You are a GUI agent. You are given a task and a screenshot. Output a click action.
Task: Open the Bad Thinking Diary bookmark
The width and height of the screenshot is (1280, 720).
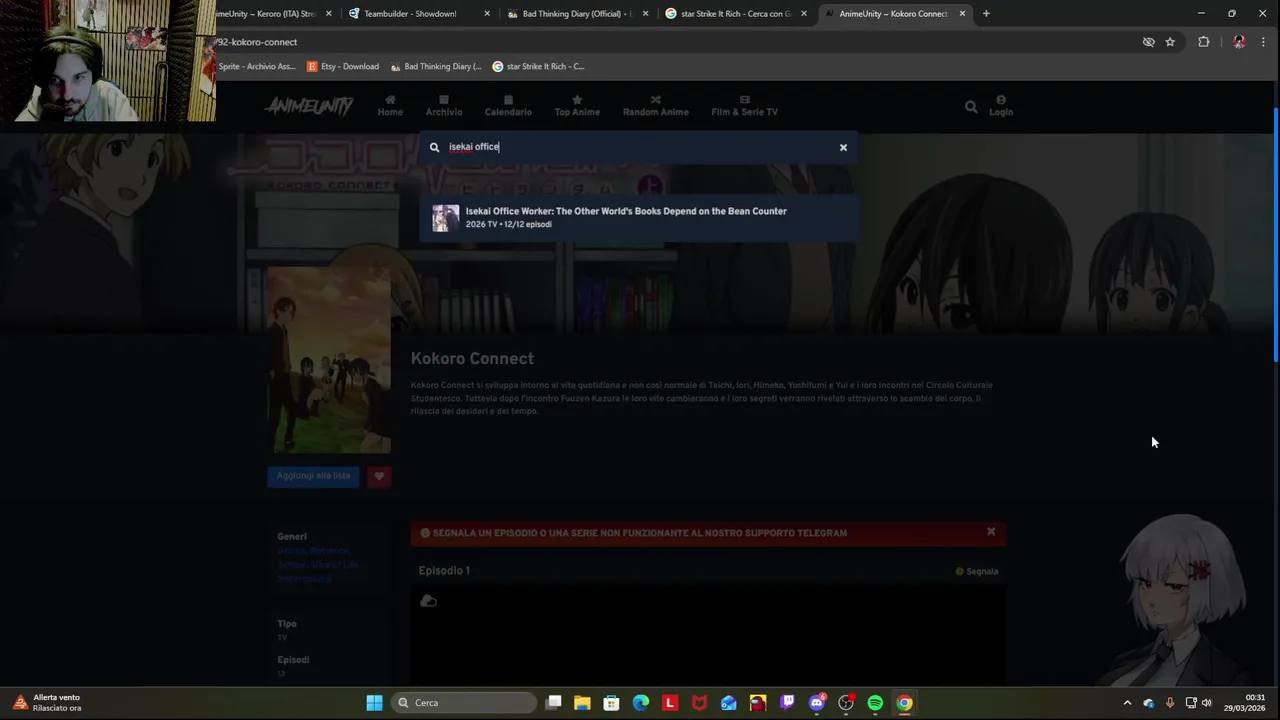click(436, 66)
